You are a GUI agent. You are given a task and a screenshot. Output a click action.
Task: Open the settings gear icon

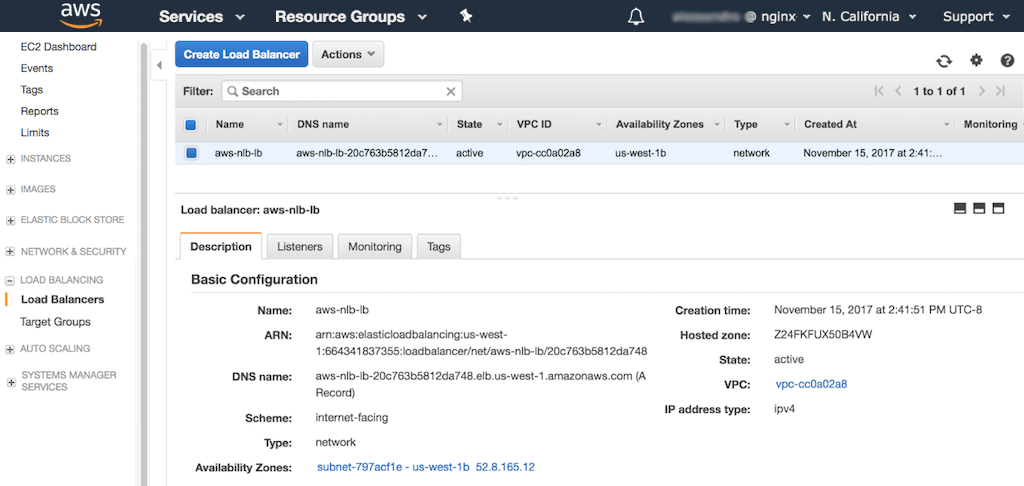pos(976,62)
